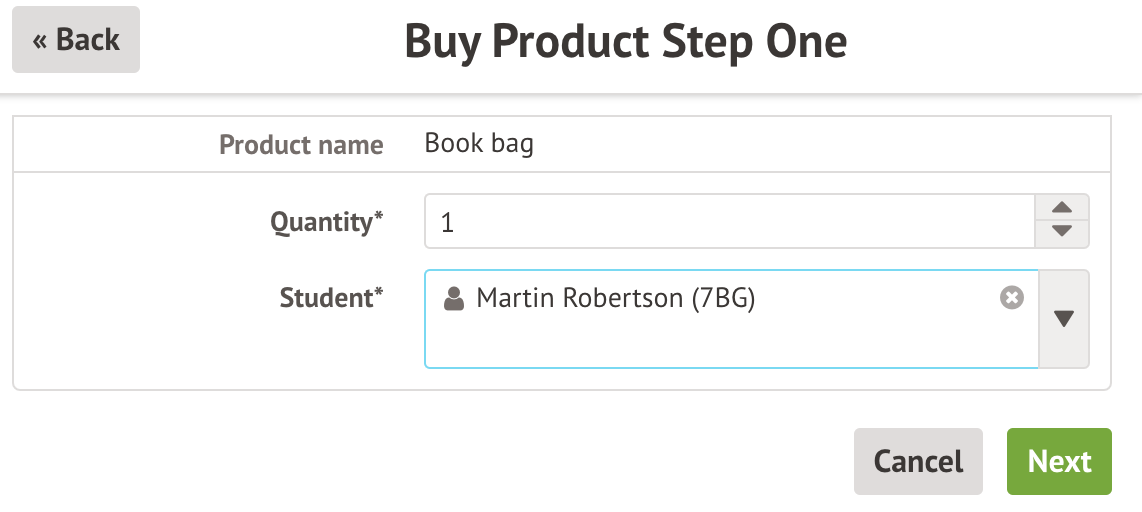Click the Student field label
The image size is (1142, 512).
tap(326, 297)
